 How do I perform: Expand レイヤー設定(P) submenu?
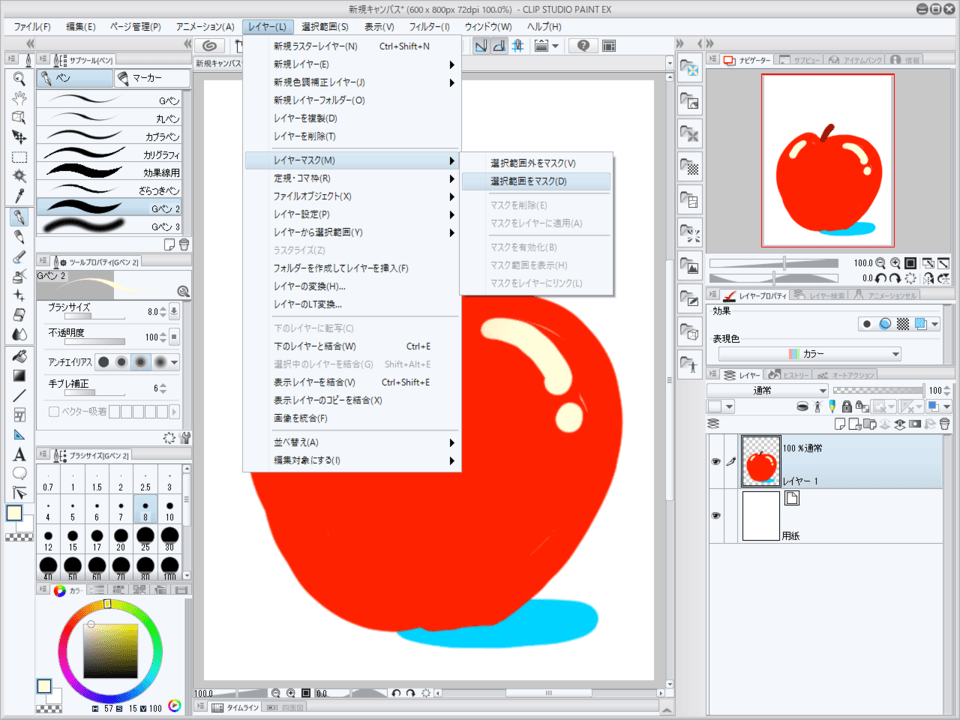(452, 215)
